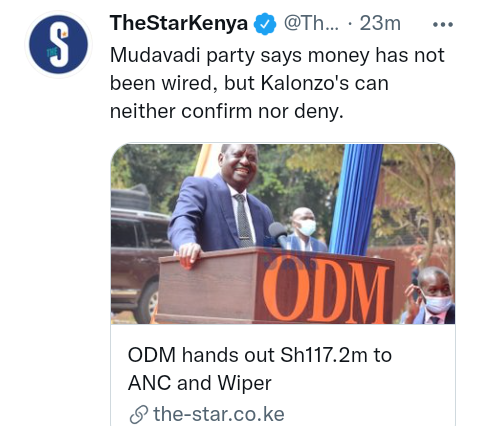The image size is (480, 426).
Task: Click the blue curtain drape in photo
Action: (355, 199)
